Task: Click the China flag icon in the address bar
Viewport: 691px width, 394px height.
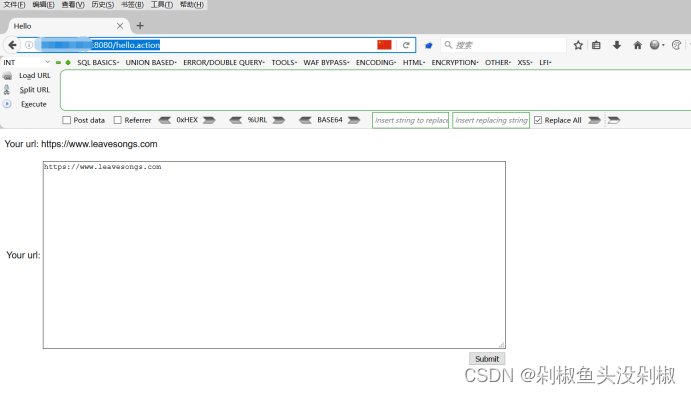Action: click(384, 45)
